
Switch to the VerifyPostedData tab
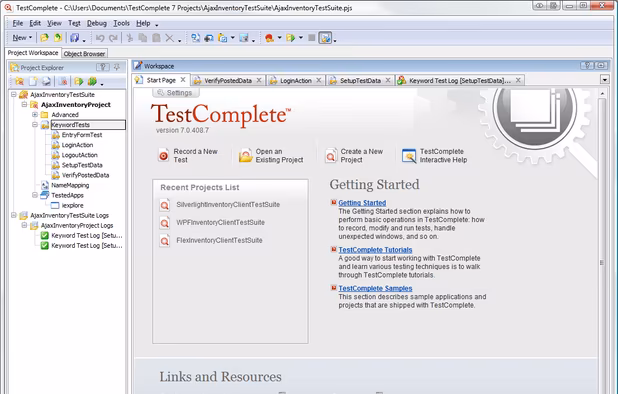click(x=228, y=80)
